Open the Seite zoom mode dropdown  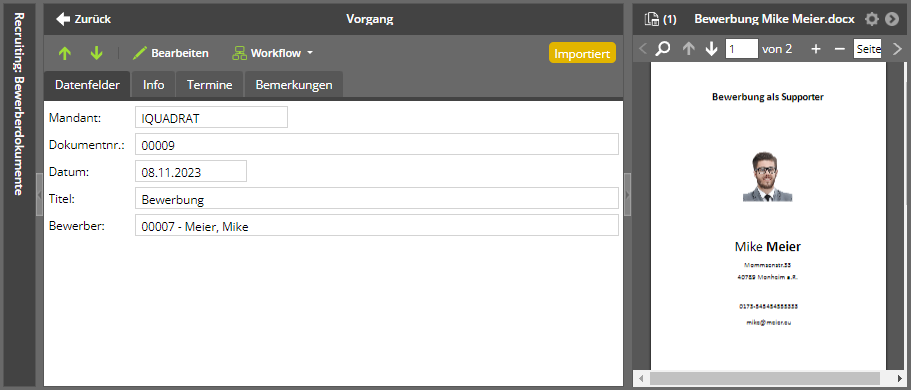point(867,49)
